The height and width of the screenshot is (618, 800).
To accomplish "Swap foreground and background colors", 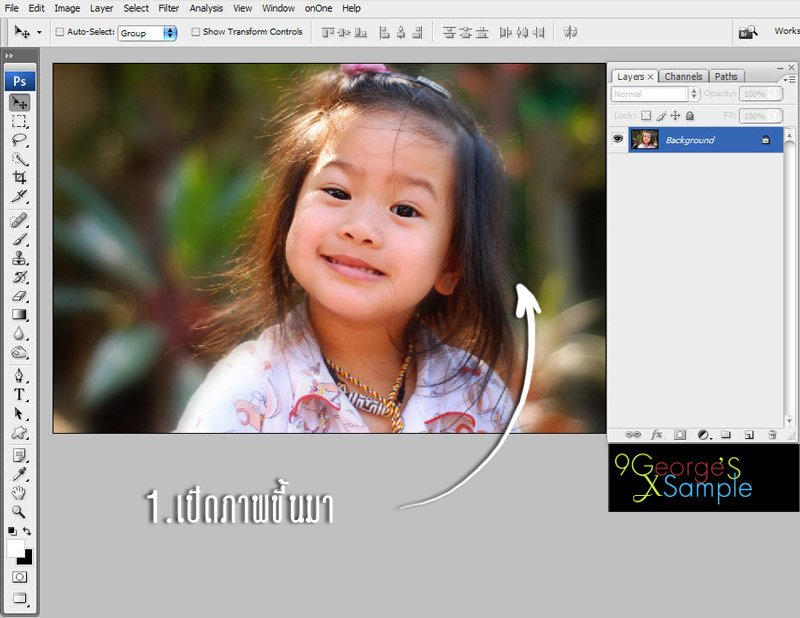I will pyautogui.click(x=27, y=531).
